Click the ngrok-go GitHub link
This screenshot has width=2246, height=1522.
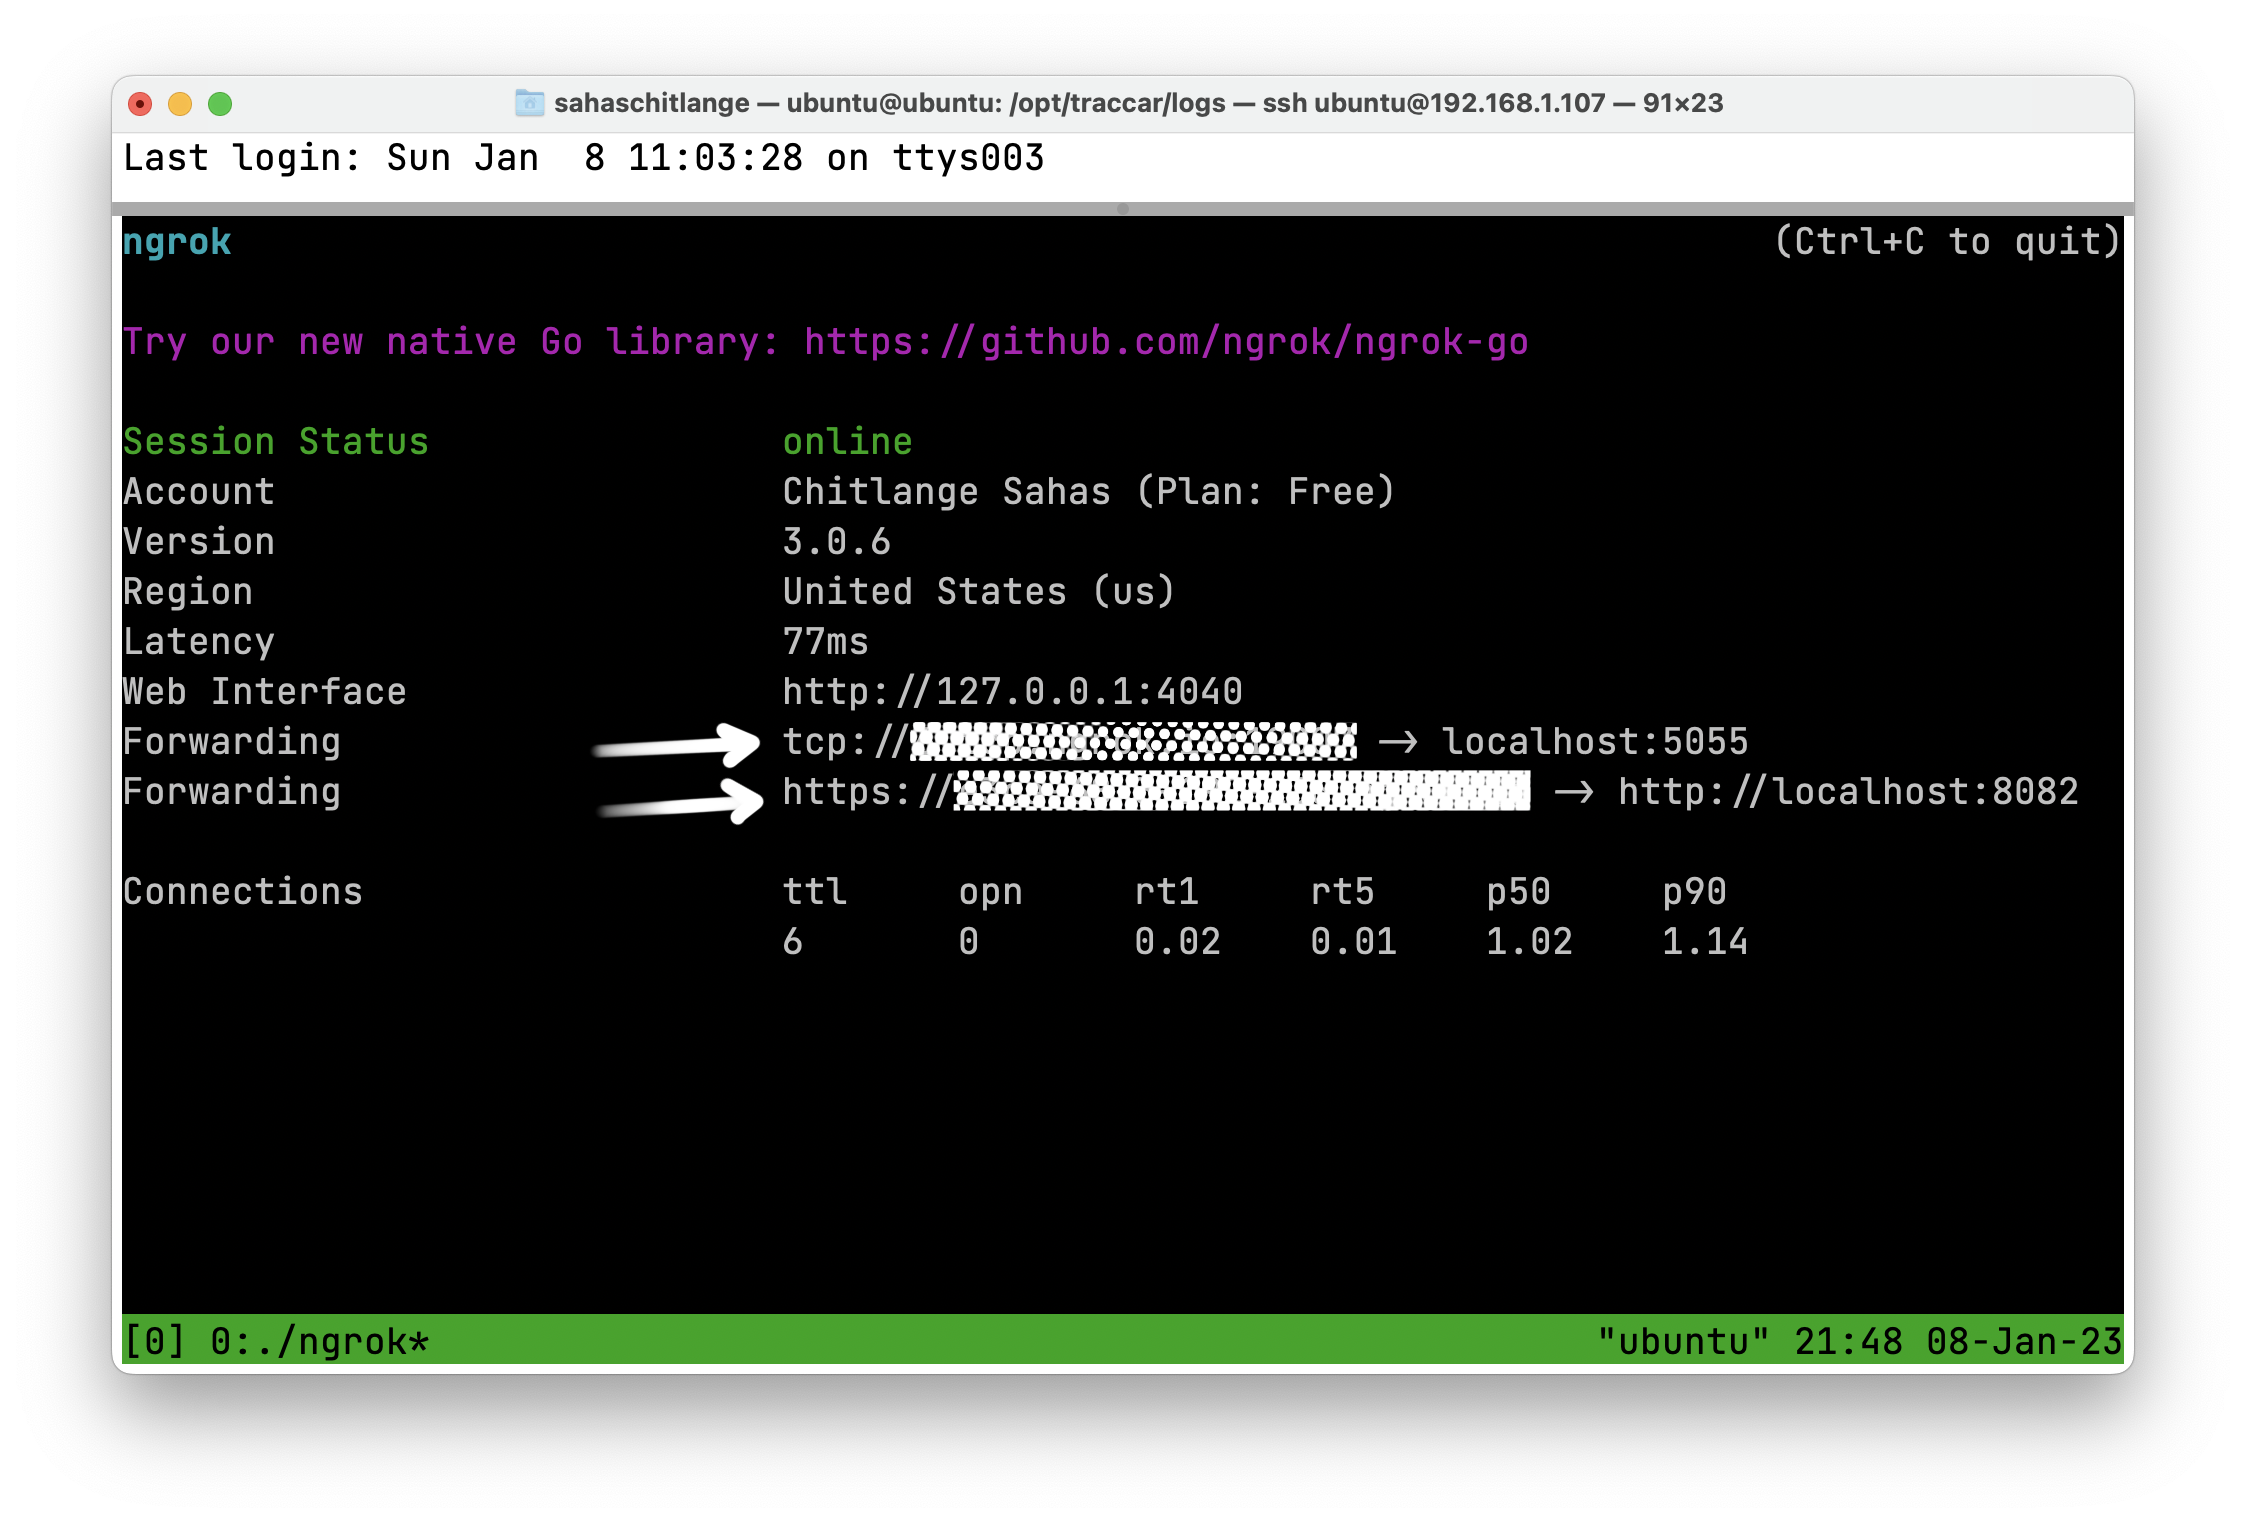tap(1166, 342)
